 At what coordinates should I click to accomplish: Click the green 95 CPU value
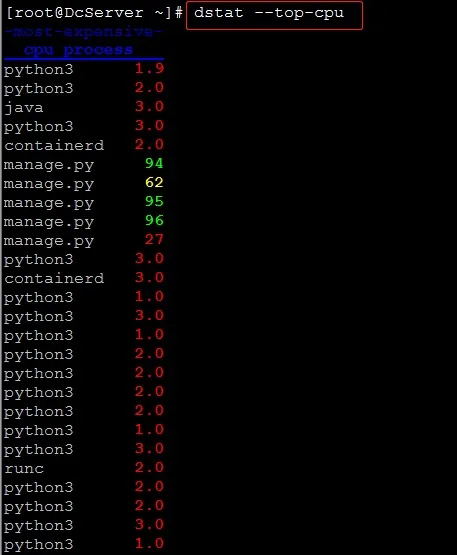tap(154, 202)
